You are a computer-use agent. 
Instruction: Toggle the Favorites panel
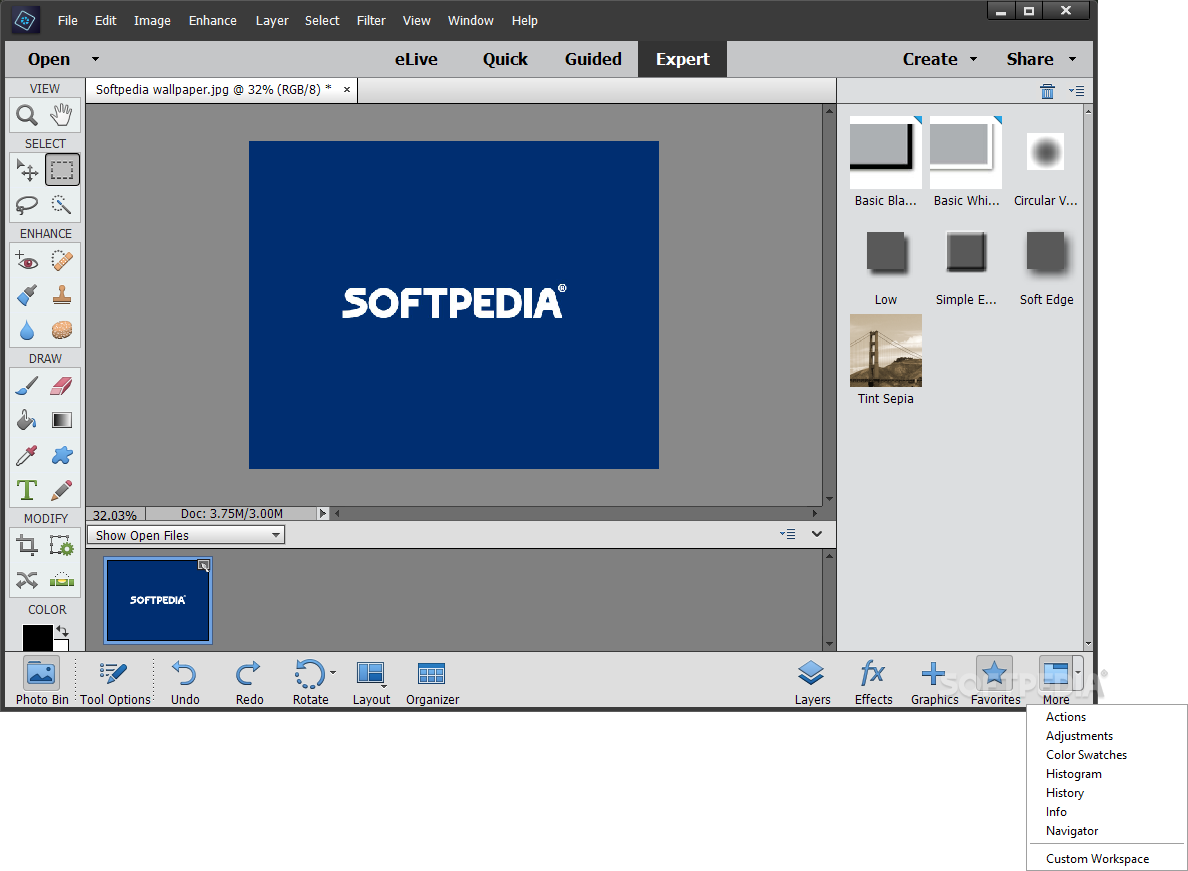pos(995,682)
